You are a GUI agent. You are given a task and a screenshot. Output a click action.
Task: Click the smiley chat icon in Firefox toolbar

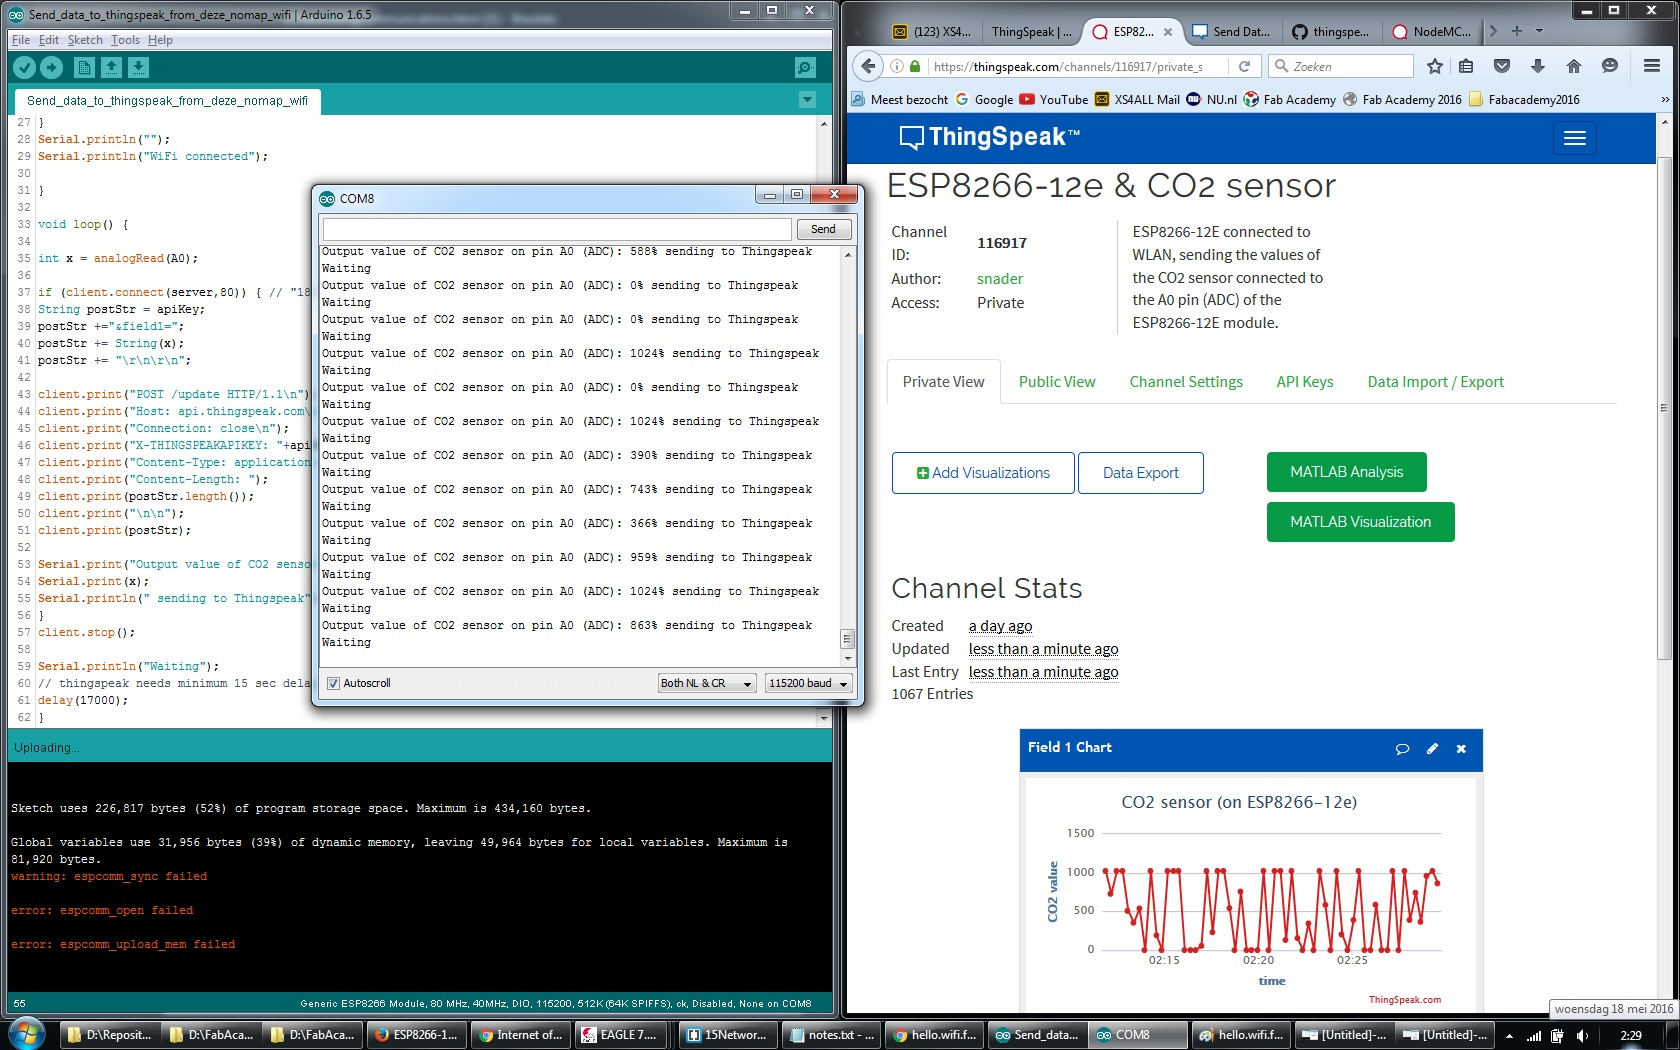1609,66
